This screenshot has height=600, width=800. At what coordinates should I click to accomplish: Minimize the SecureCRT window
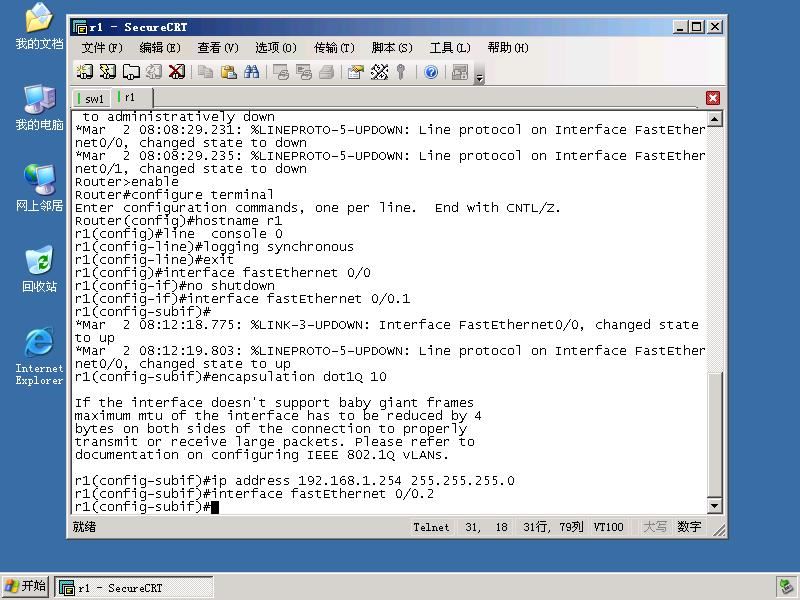click(680, 27)
